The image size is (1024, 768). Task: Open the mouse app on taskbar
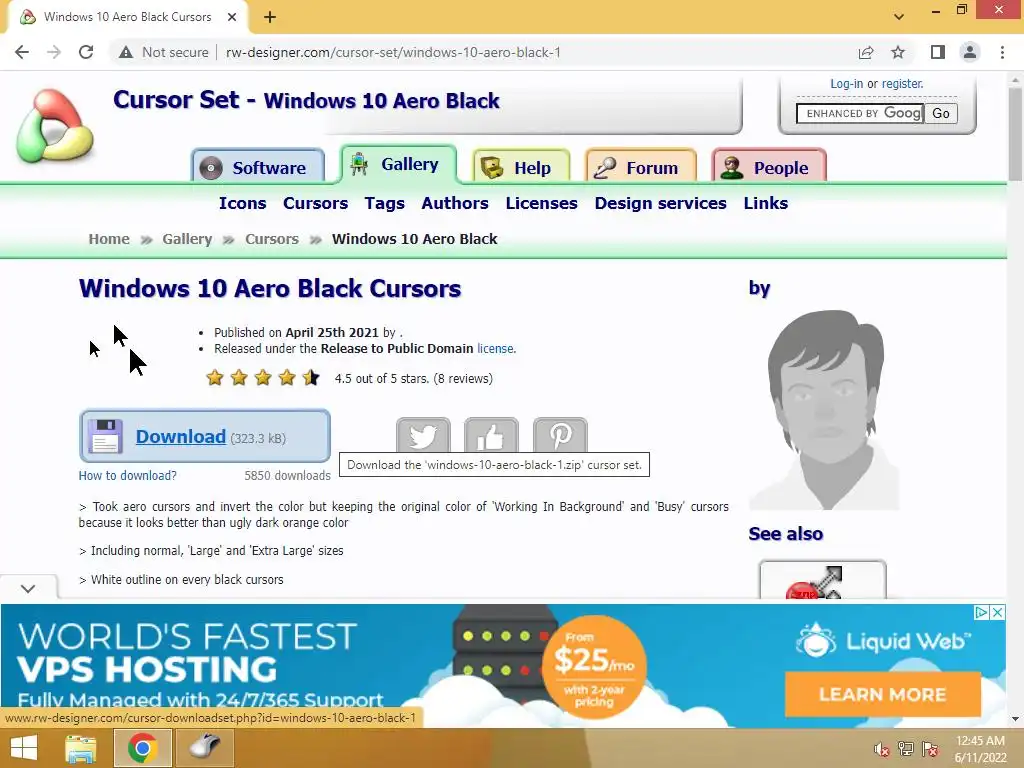click(205, 748)
